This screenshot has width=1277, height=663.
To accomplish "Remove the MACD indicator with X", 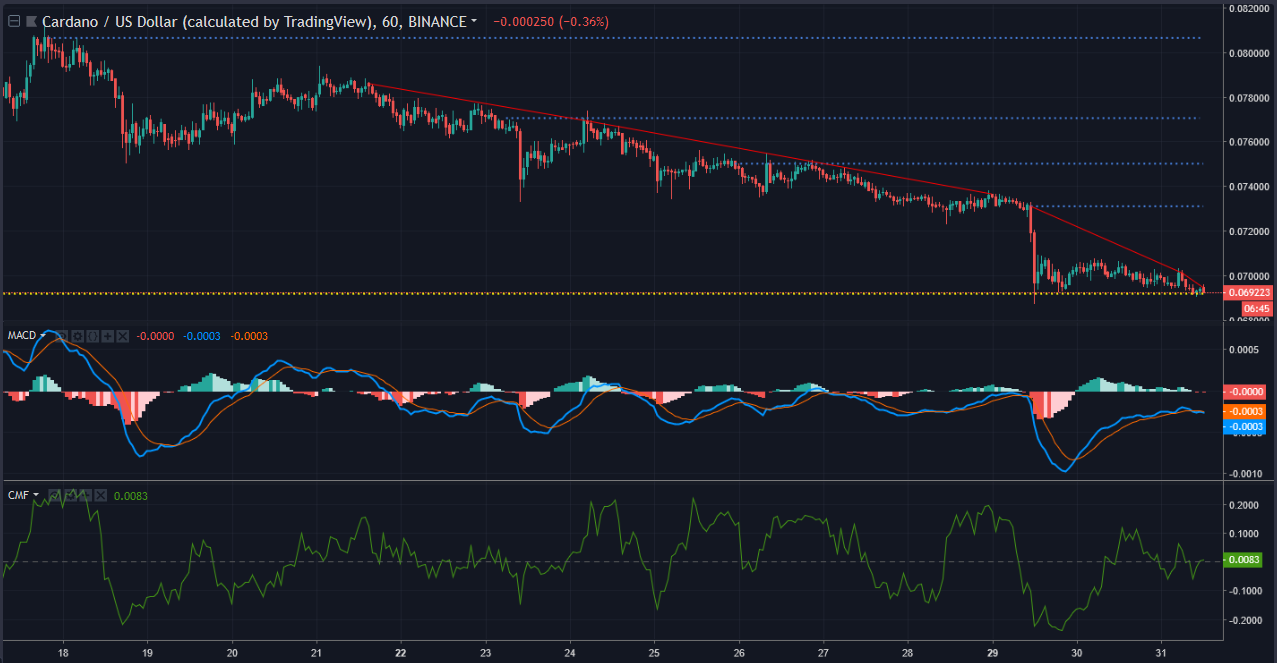I will tap(123, 336).
